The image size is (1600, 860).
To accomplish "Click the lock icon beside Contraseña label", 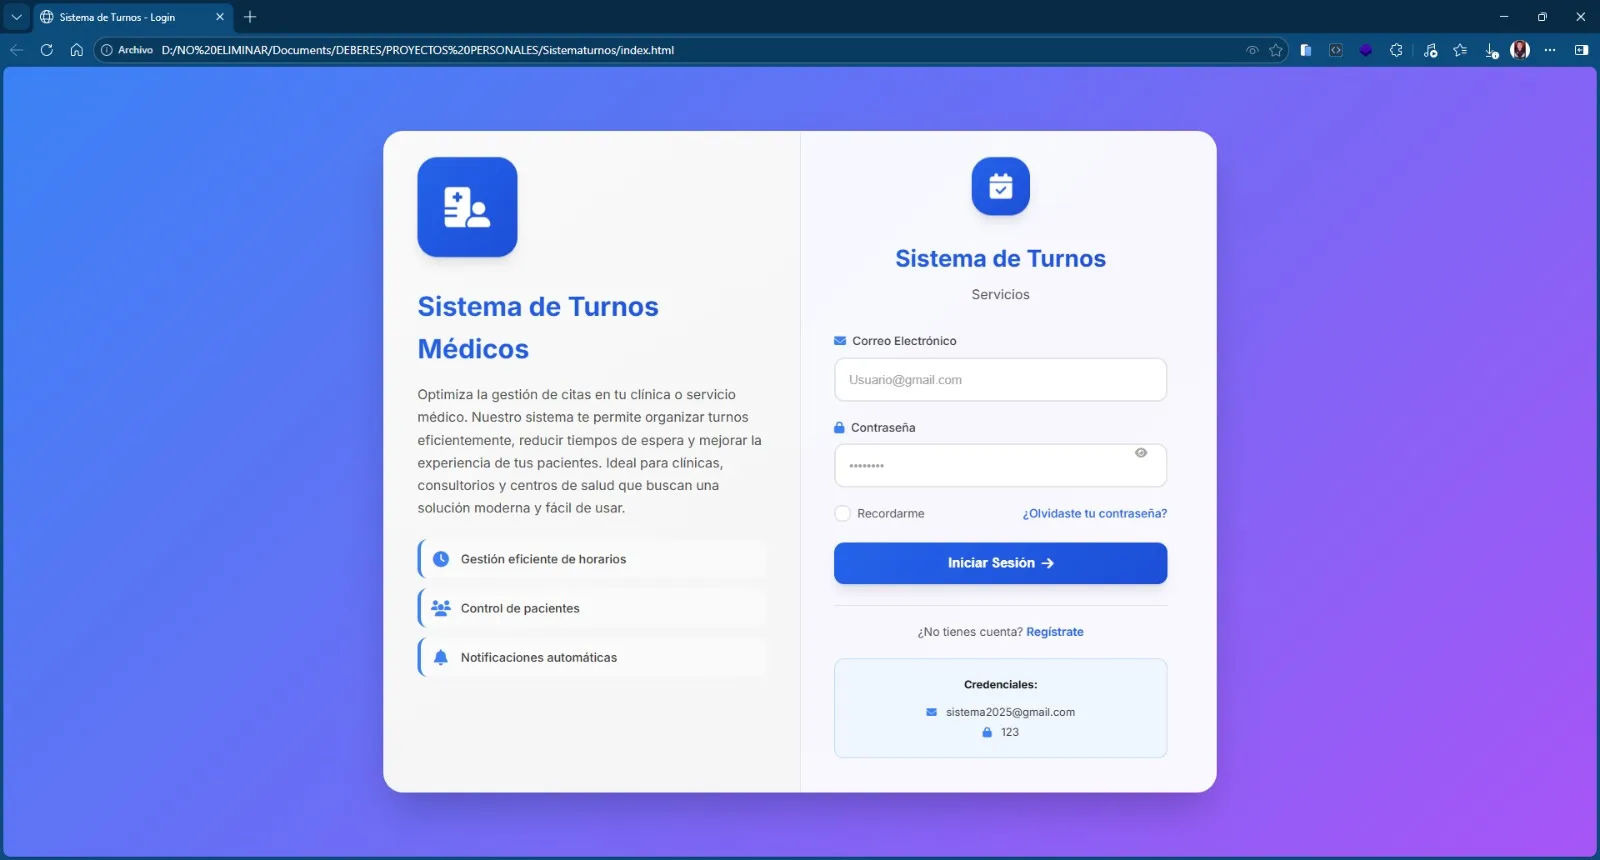I will pyautogui.click(x=839, y=427).
